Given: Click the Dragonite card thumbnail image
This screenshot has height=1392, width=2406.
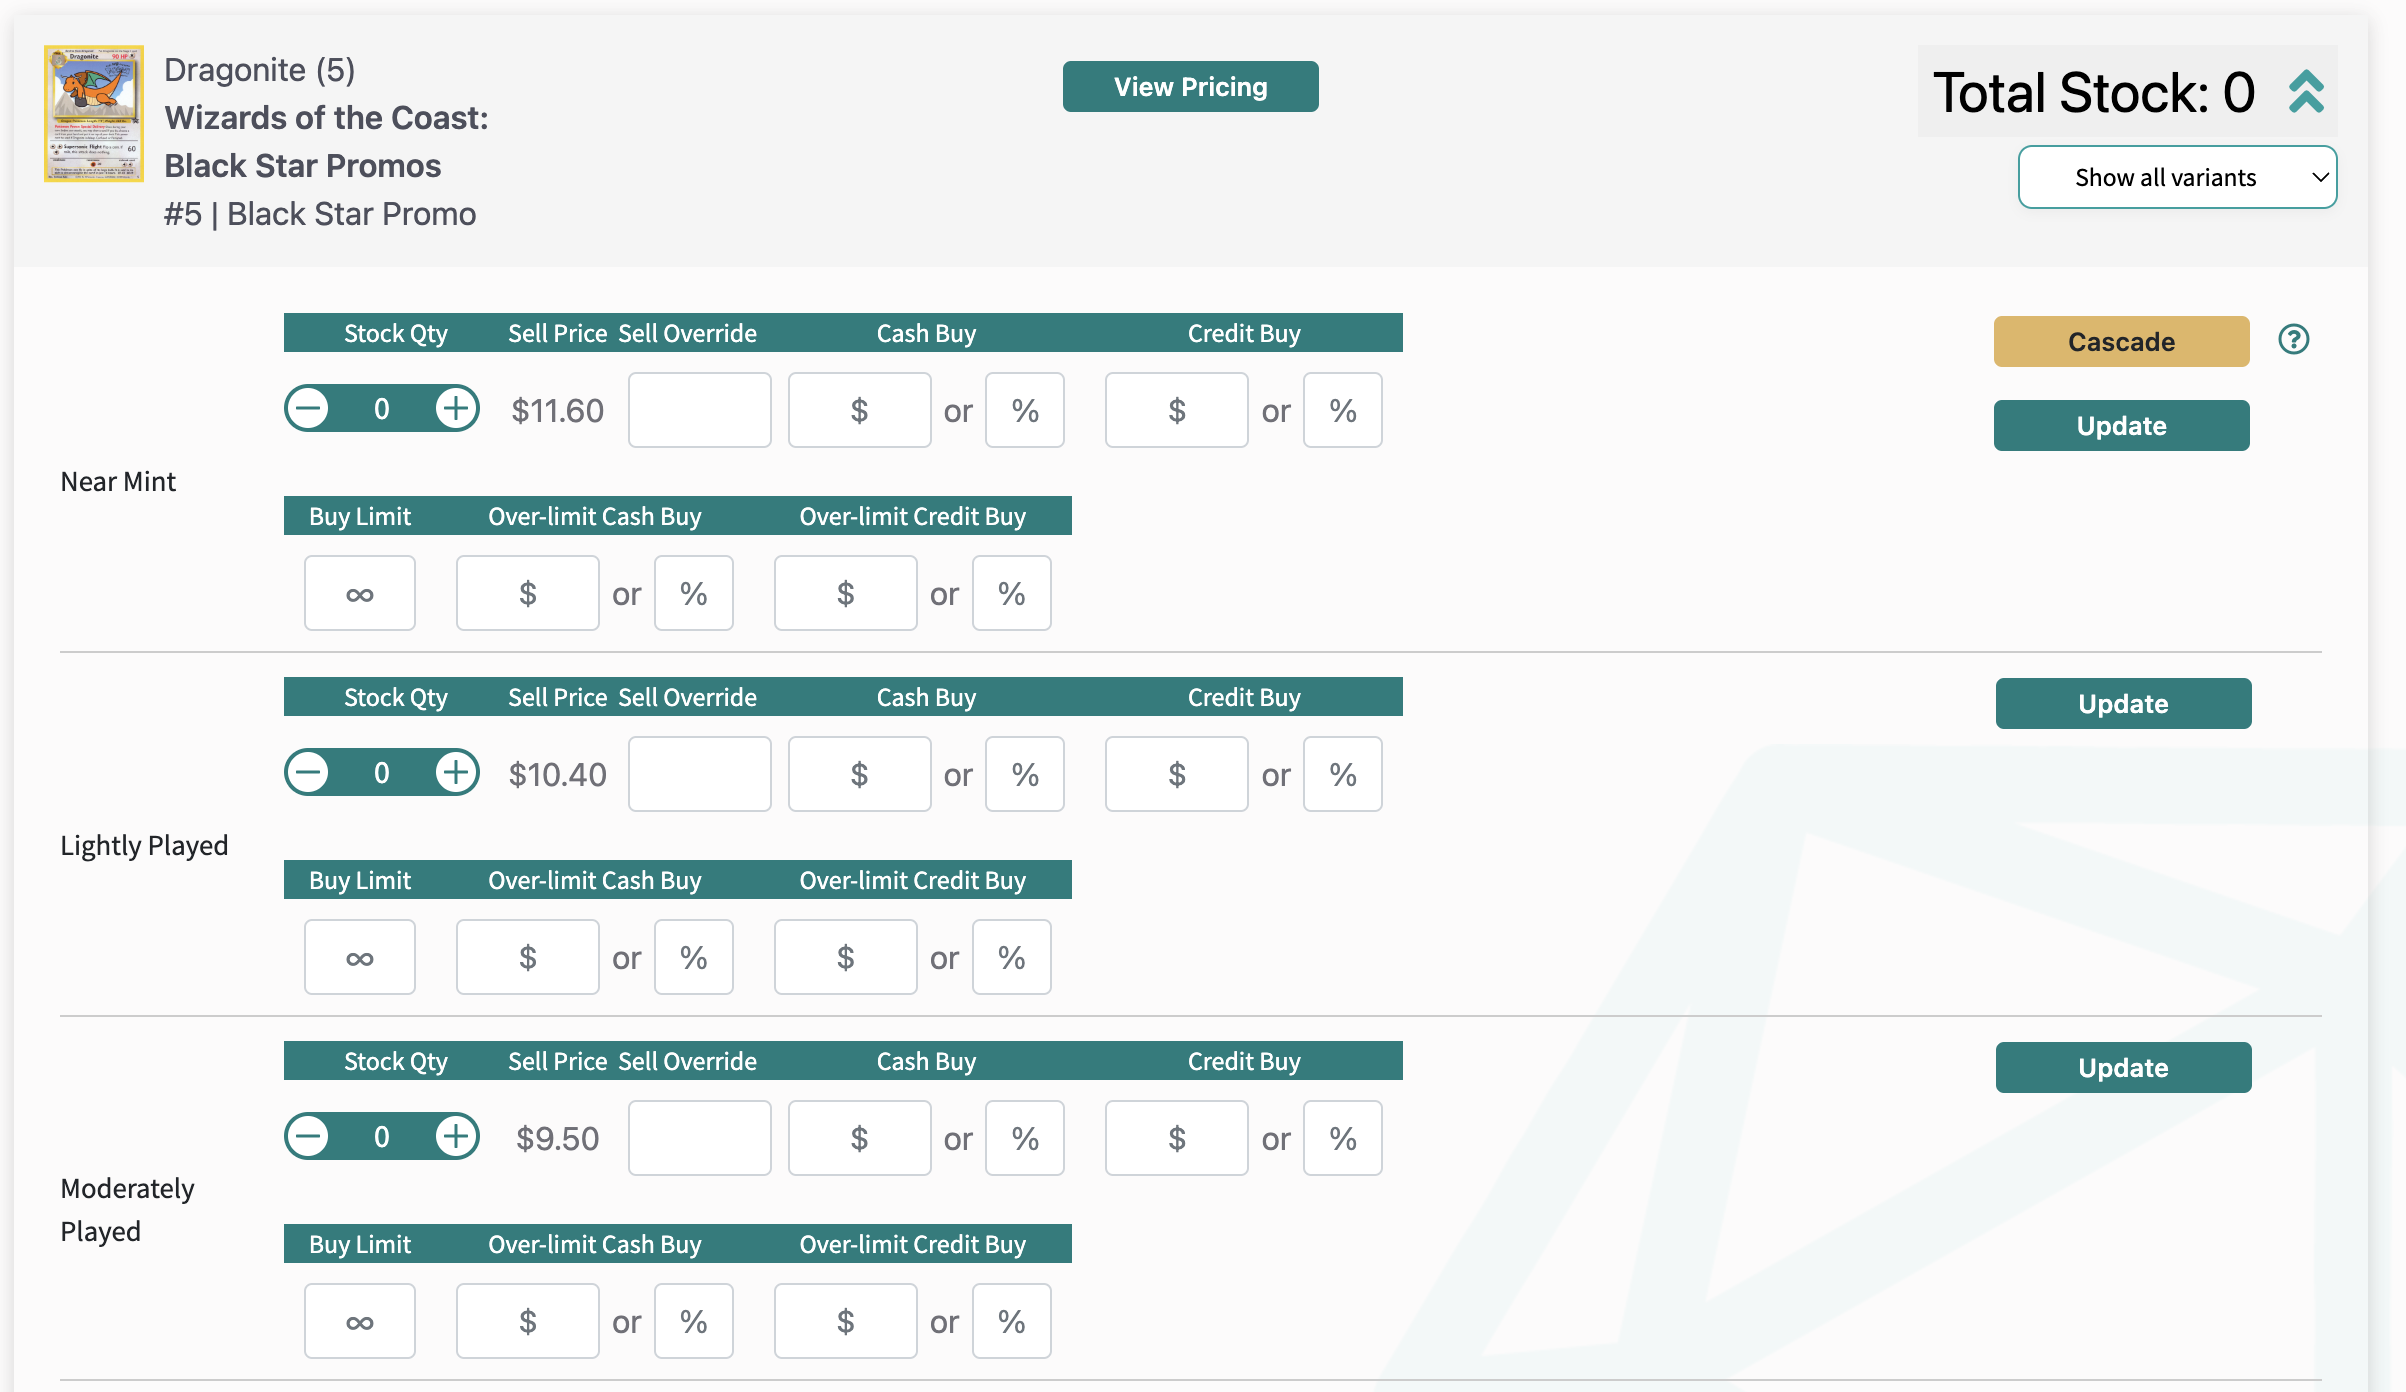Looking at the screenshot, I should 94,113.
